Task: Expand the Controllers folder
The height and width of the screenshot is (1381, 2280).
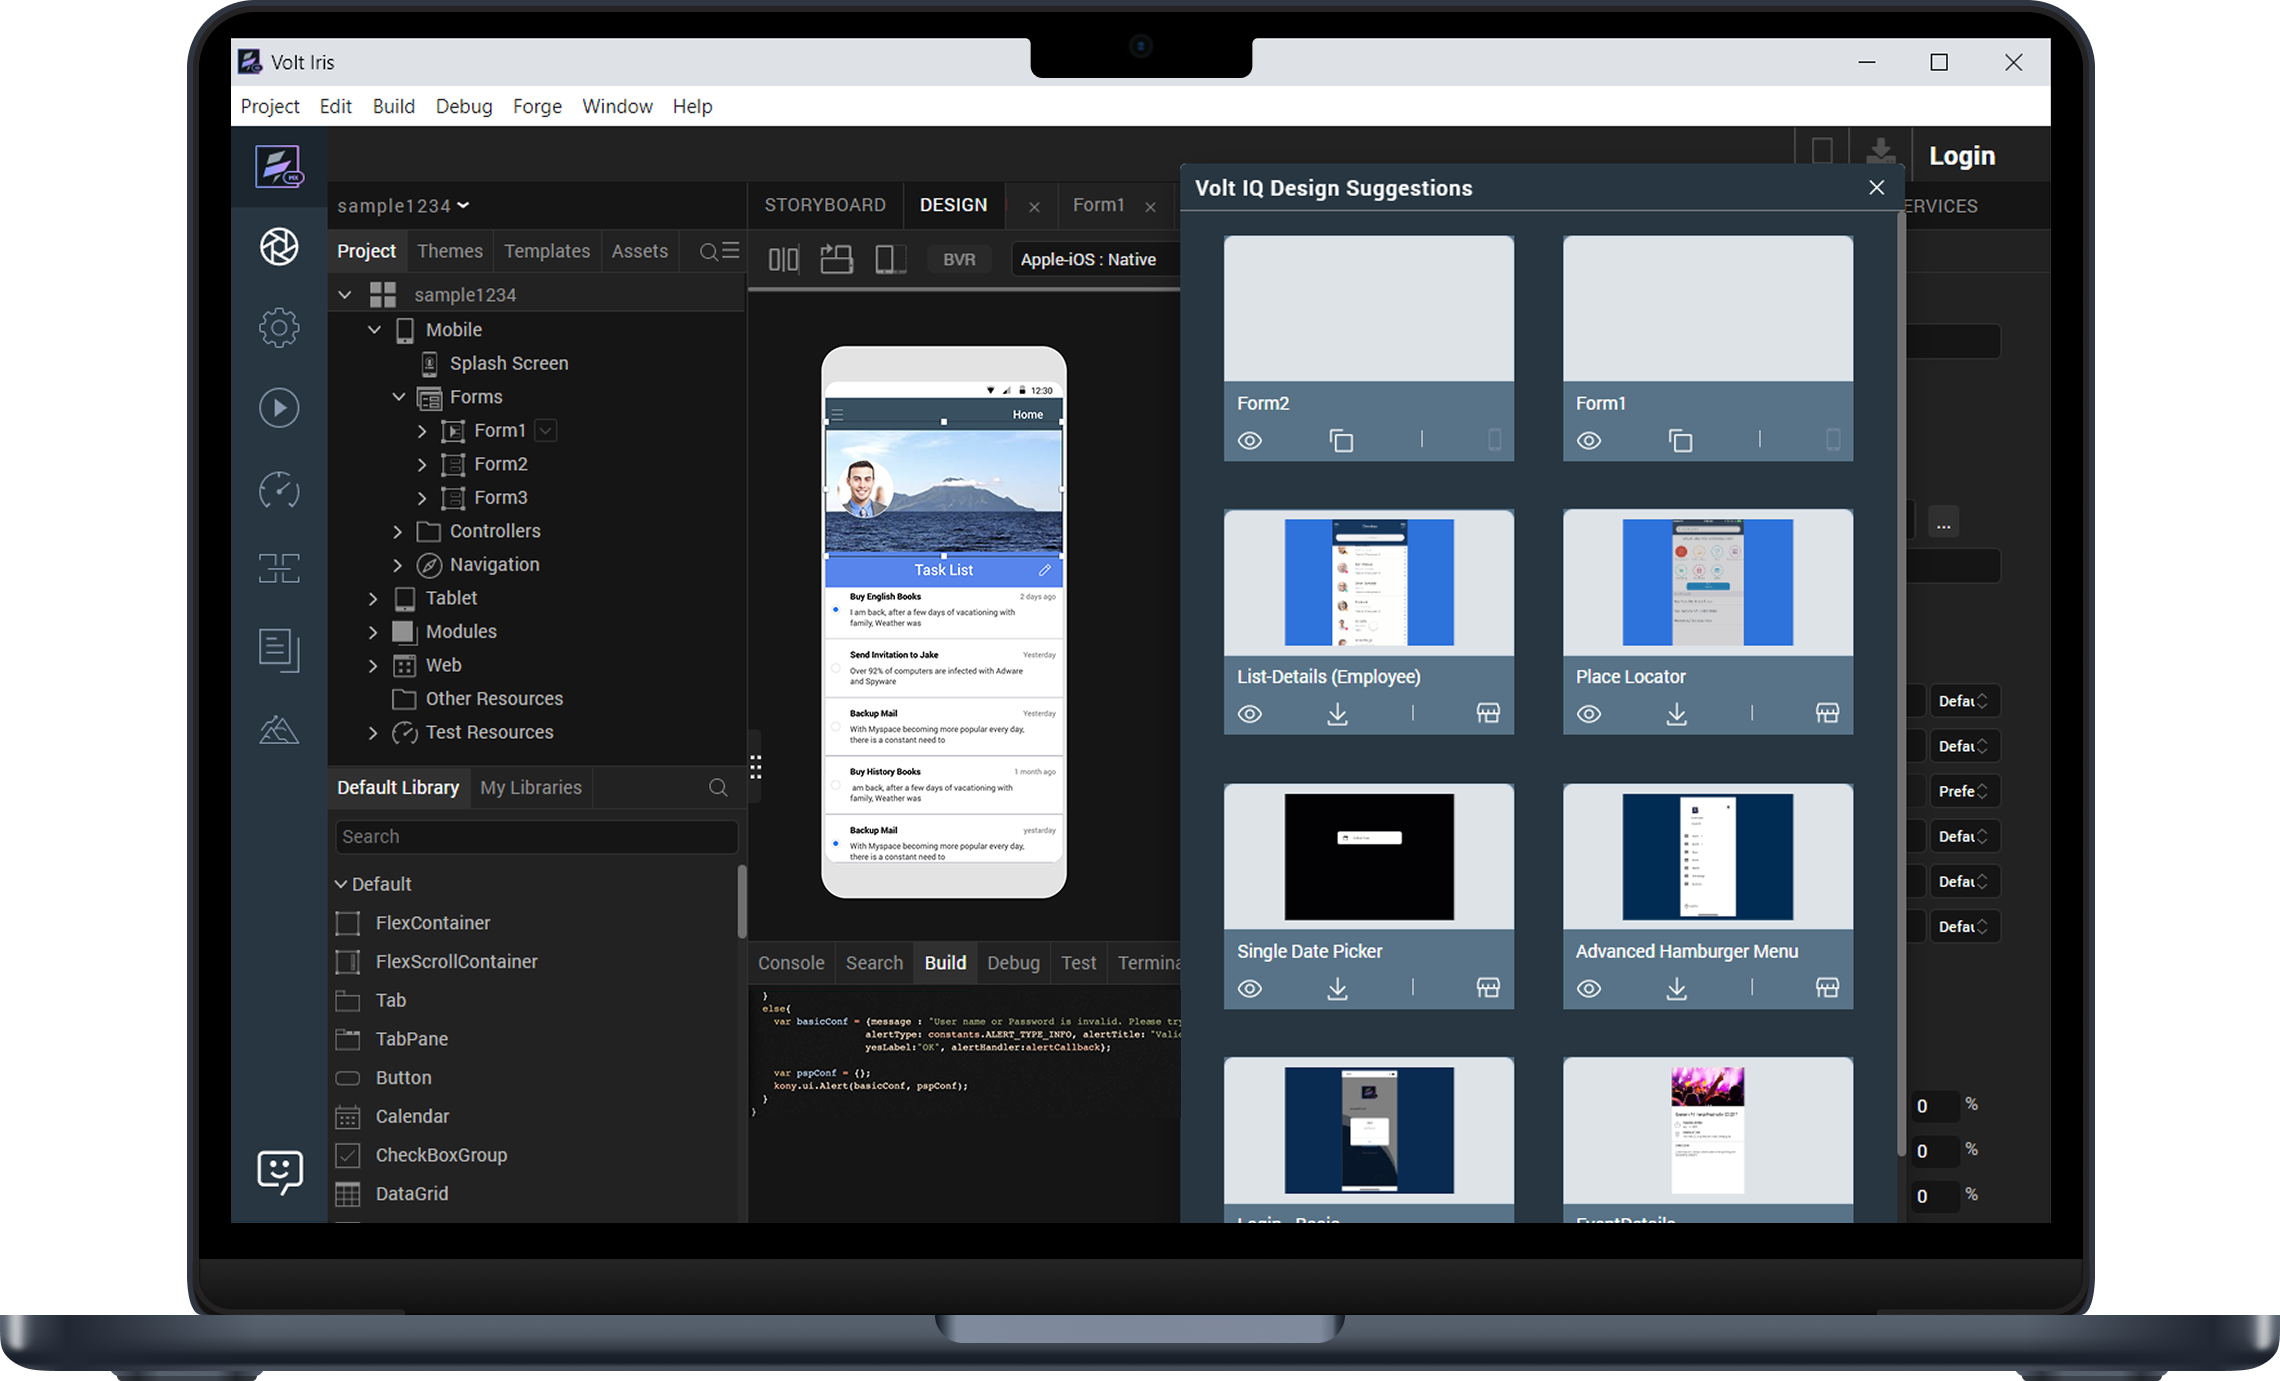Action: (398, 532)
